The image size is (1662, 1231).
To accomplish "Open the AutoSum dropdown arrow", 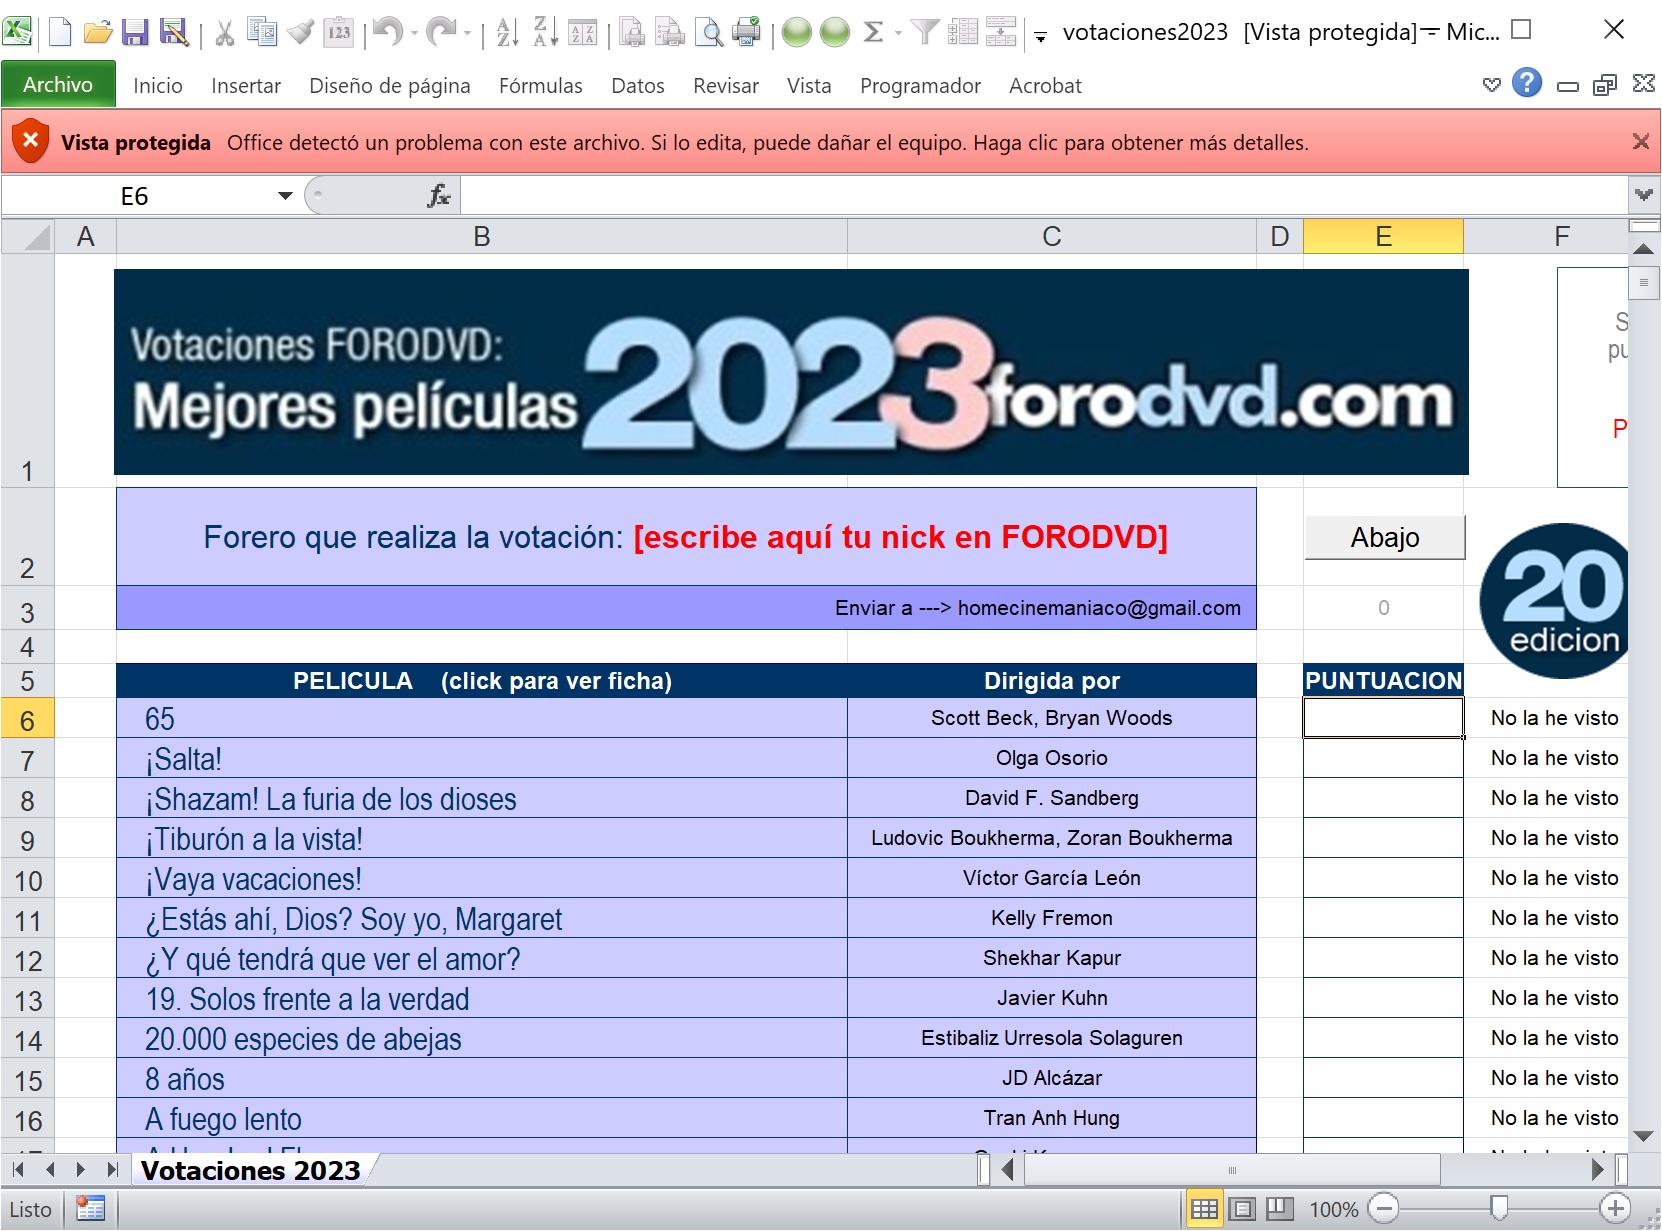I will click(898, 33).
